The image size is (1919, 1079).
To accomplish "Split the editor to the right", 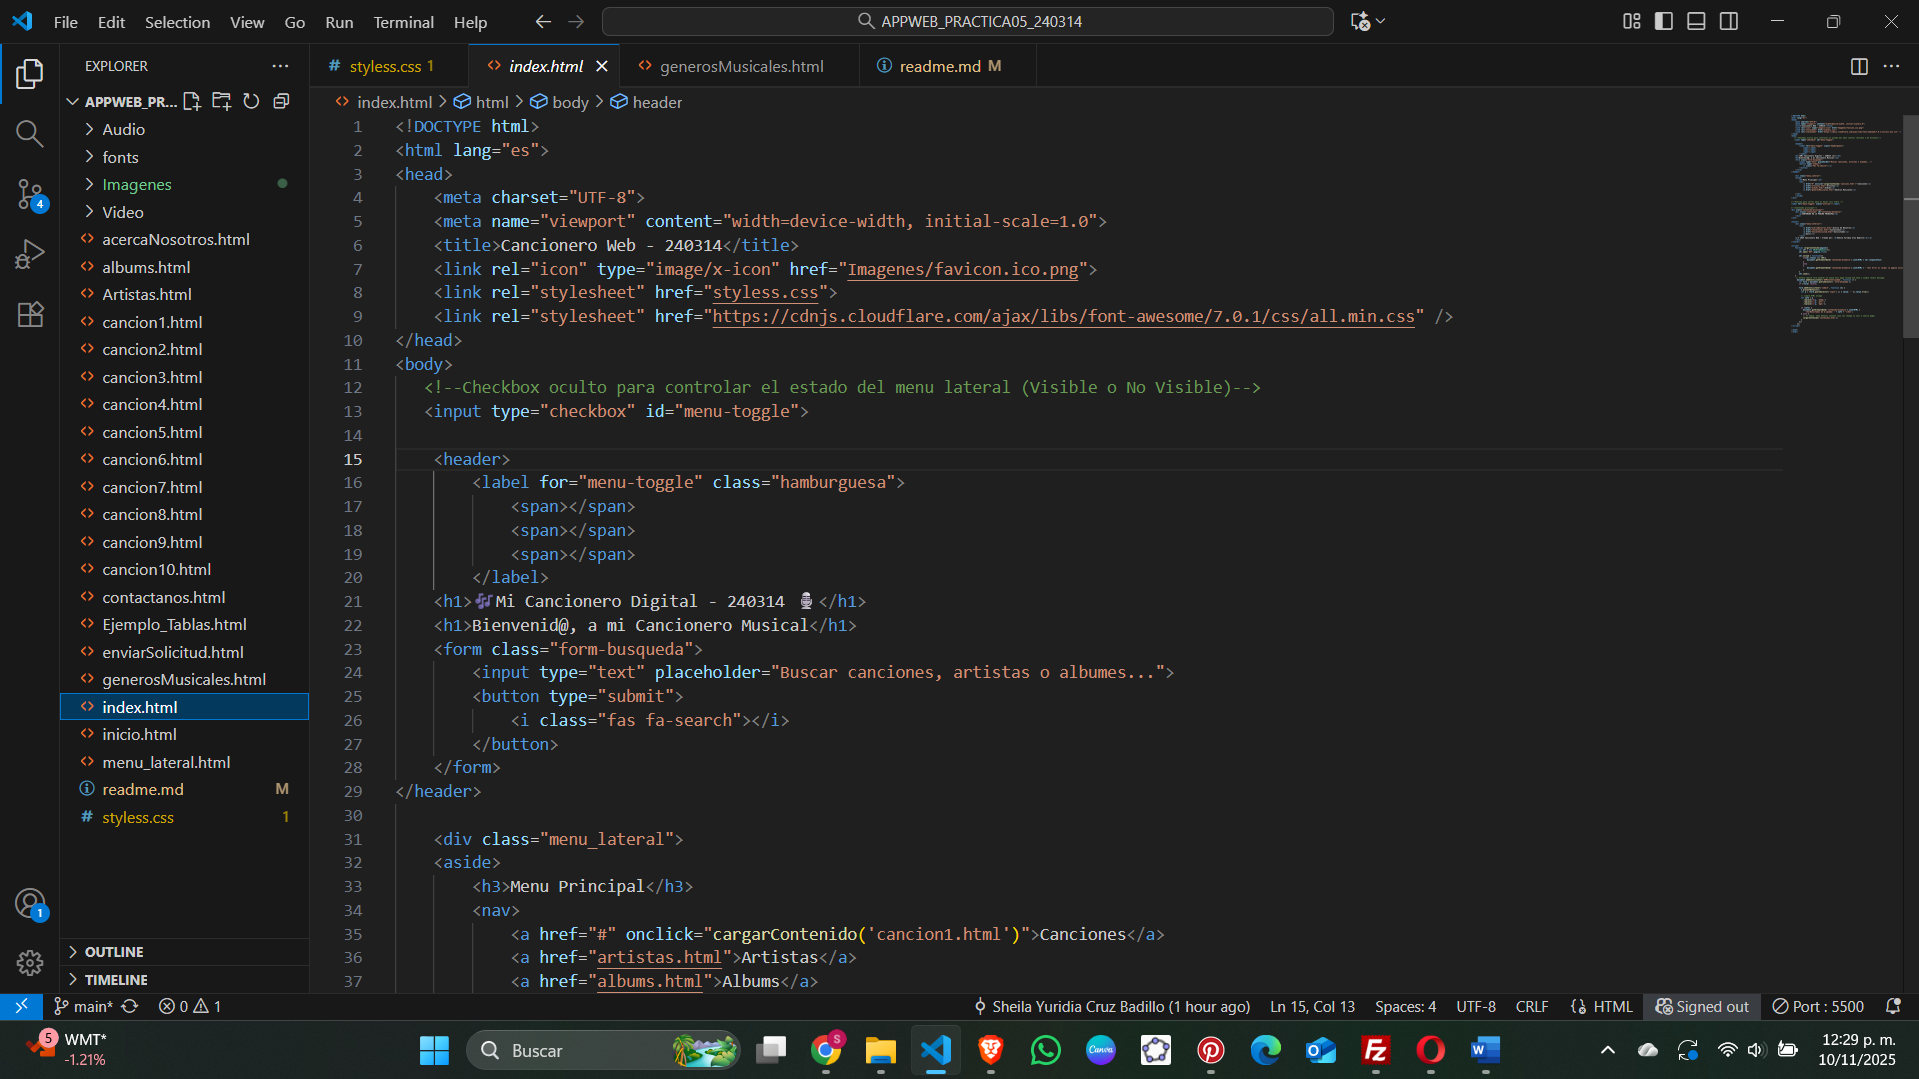I will point(1858,66).
